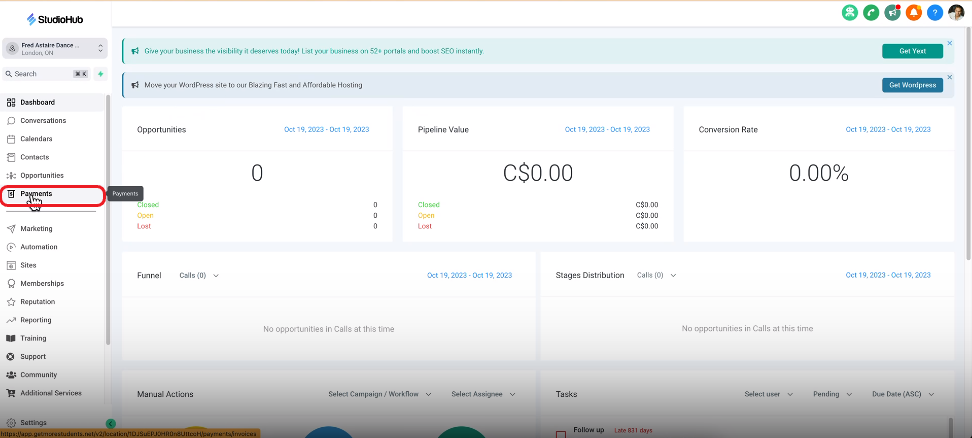Click the green Closed label in Opportunities
Screen dimensions: 972x438
[147, 204]
